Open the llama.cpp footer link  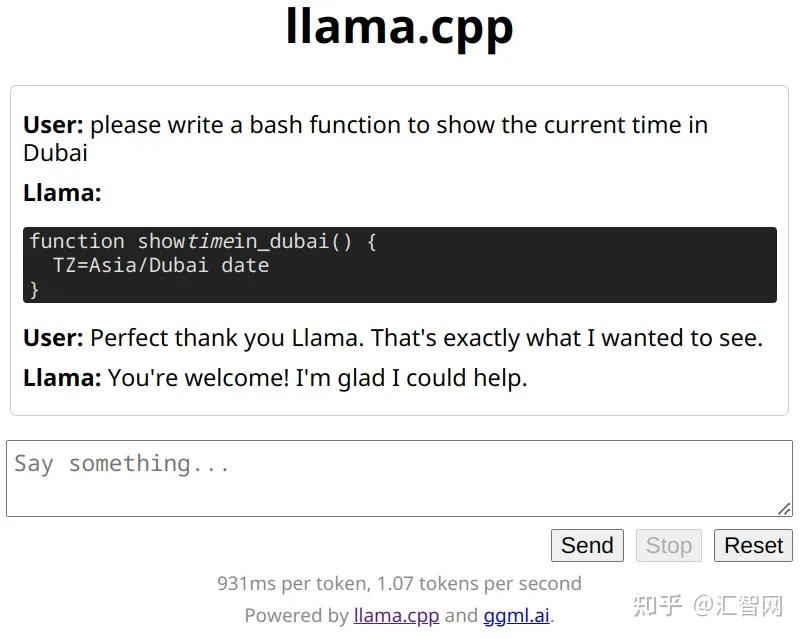pos(396,615)
